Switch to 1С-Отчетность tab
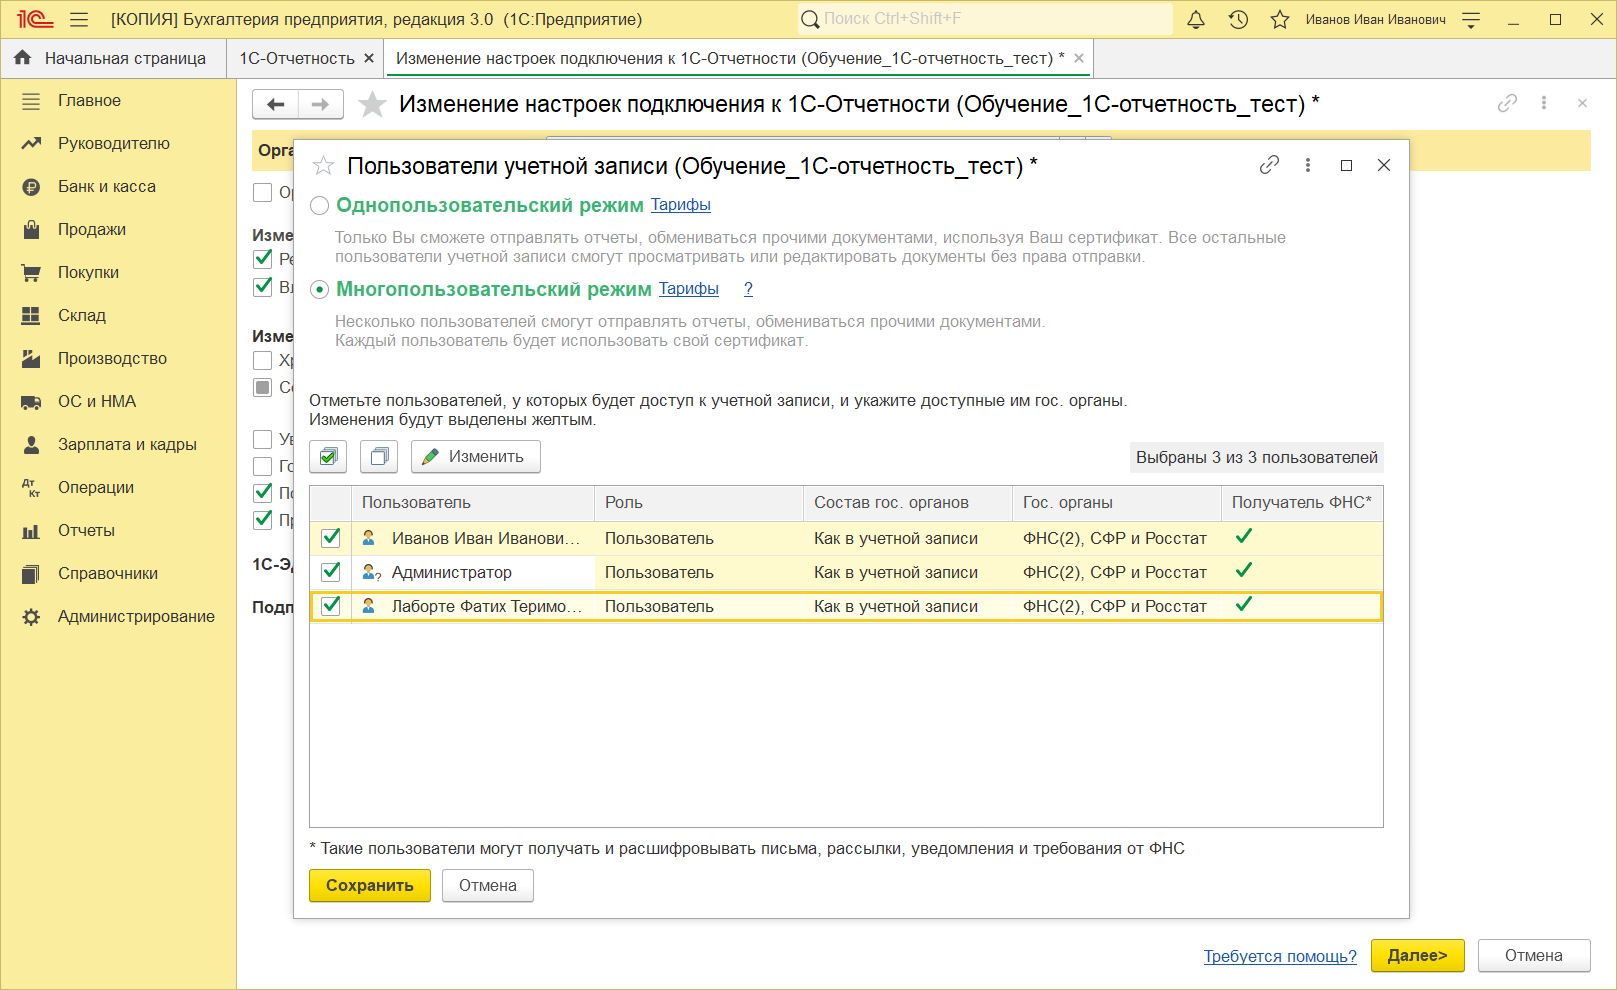This screenshot has width=1617, height=990. [297, 58]
